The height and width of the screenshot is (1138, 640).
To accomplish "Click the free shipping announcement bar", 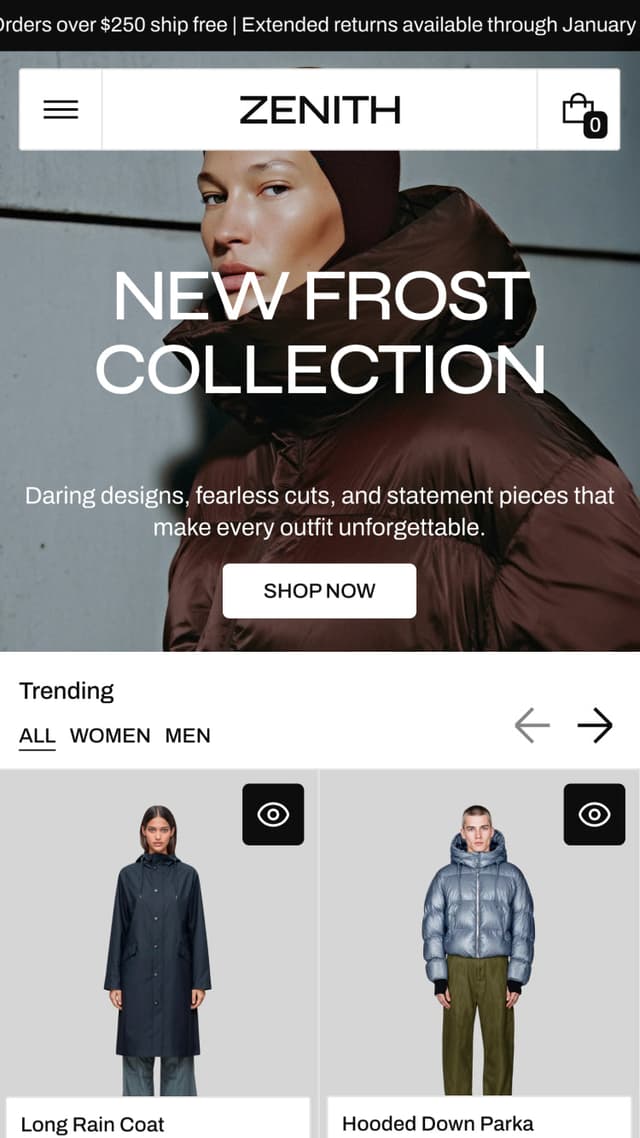I will [x=320, y=25].
